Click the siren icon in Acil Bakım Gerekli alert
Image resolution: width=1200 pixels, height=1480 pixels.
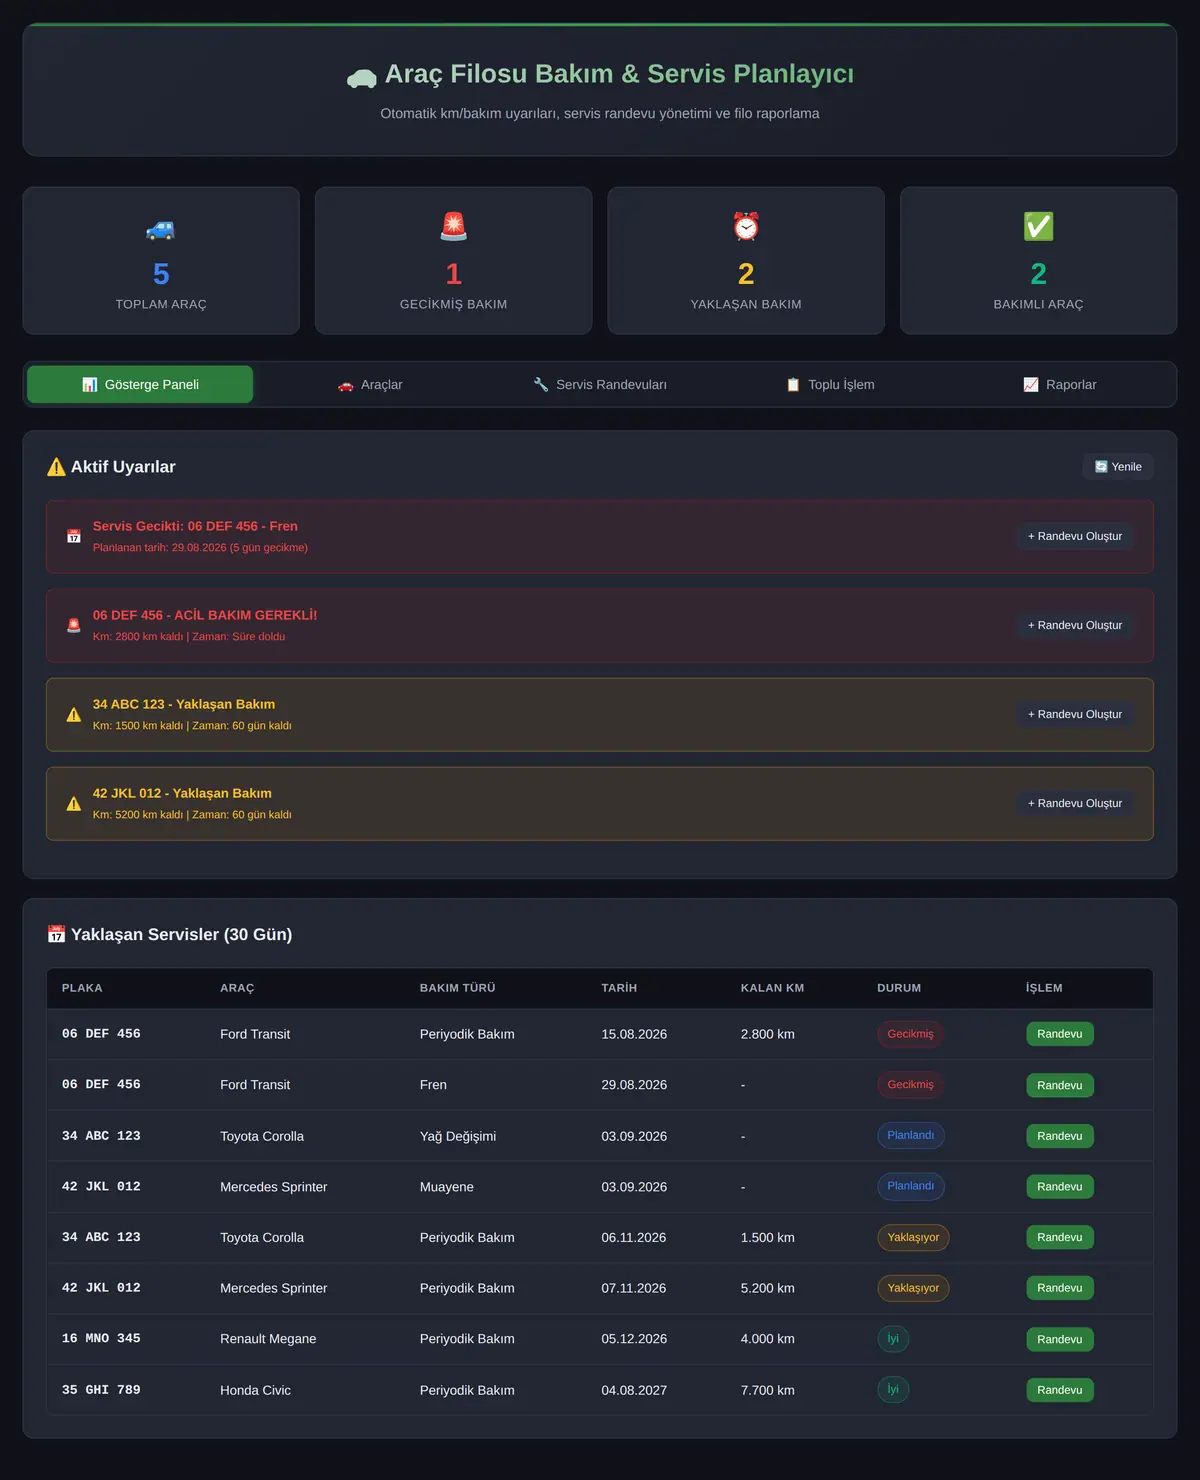[x=74, y=626]
